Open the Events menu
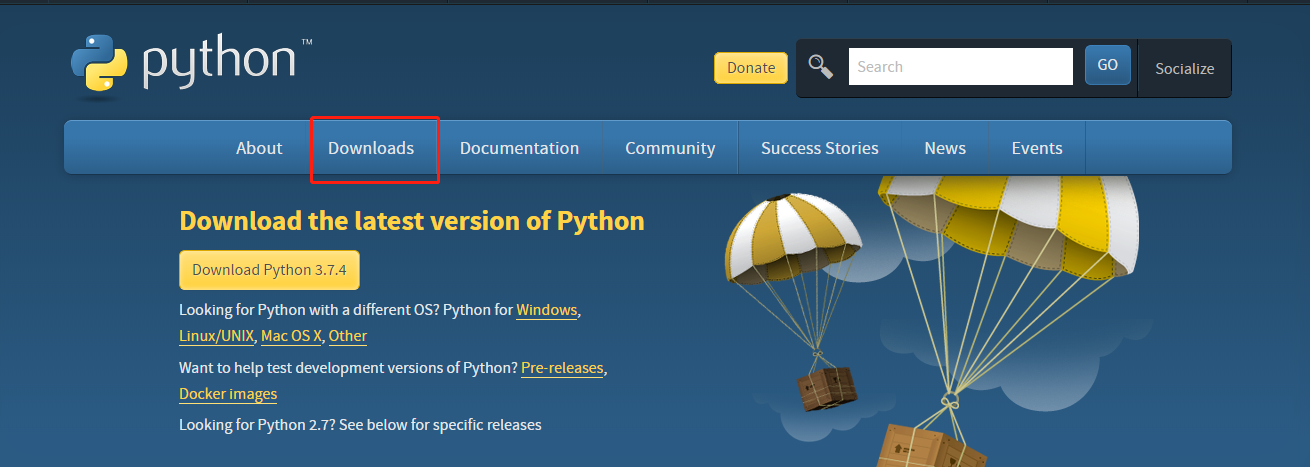 1037,148
